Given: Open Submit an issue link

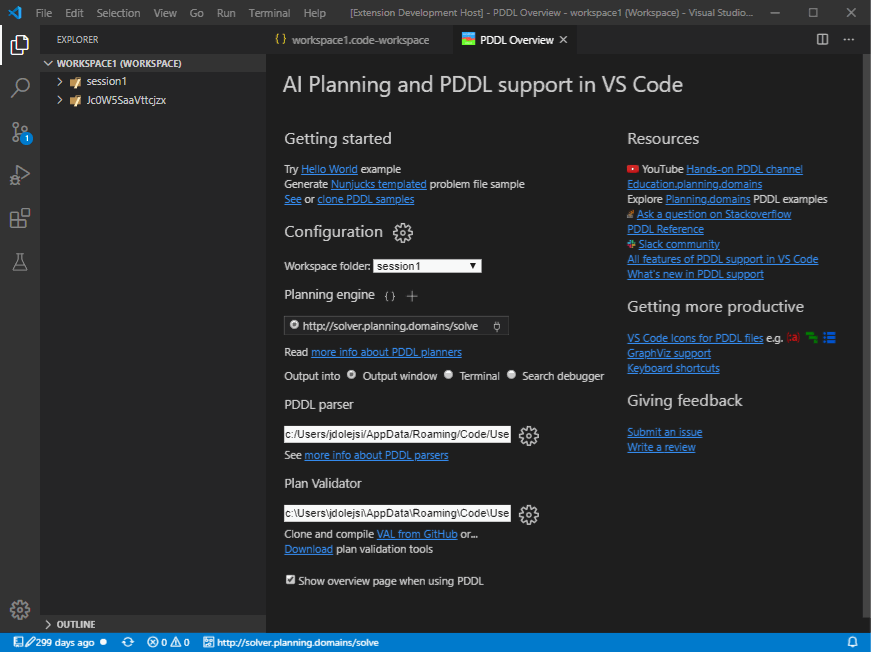Looking at the screenshot, I should (x=664, y=433).
